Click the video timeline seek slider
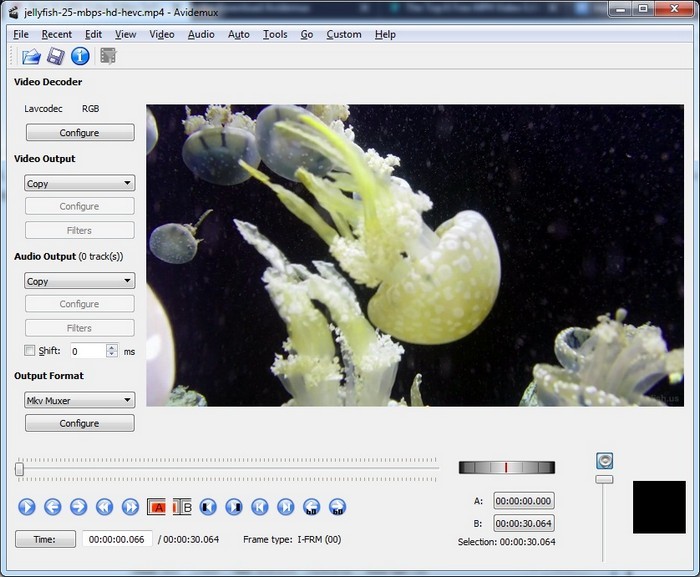The height and width of the screenshot is (577, 700). point(228,468)
